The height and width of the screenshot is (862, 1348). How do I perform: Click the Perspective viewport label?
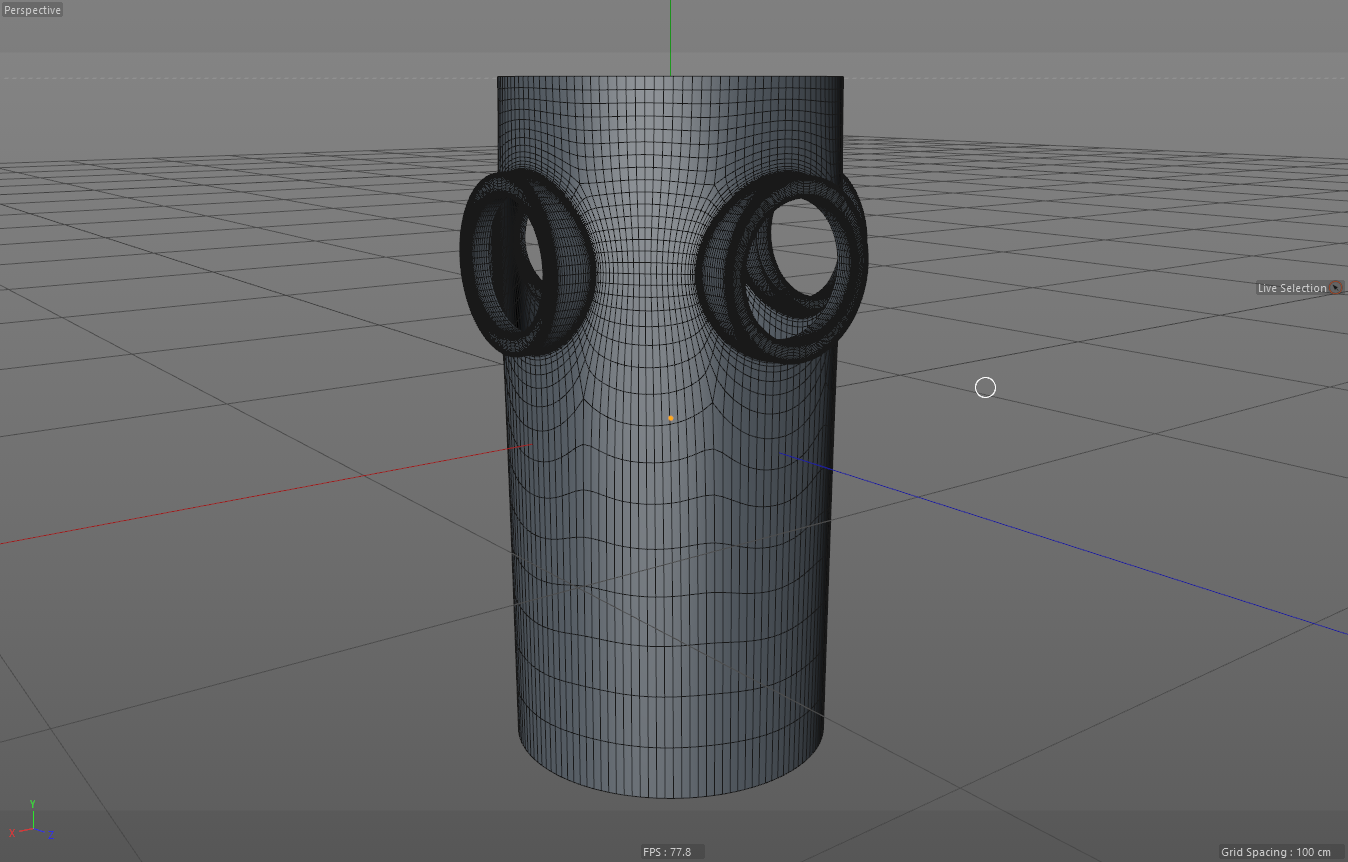[32, 10]
